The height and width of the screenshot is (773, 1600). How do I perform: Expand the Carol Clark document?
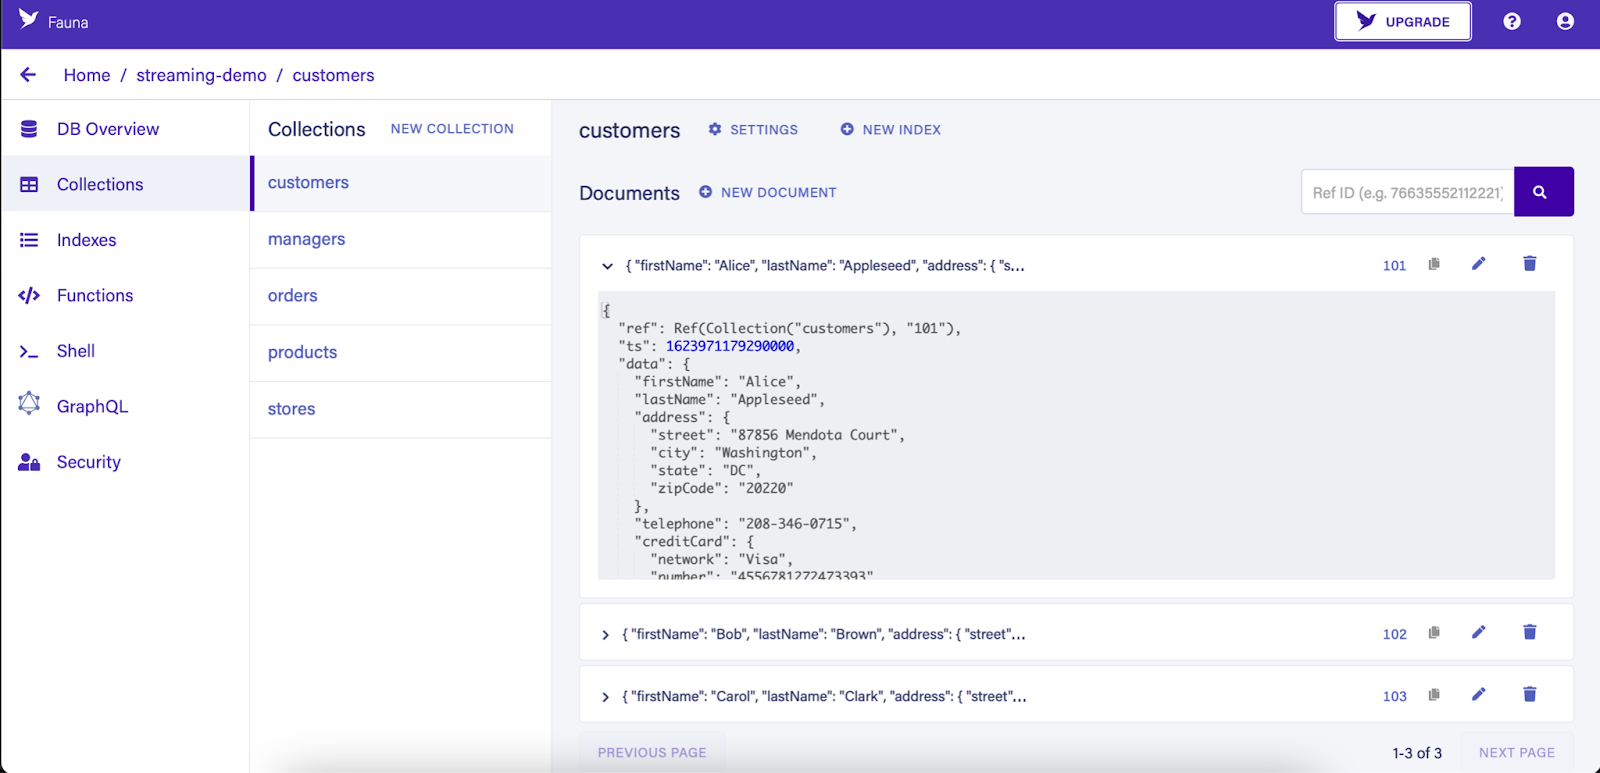[x=605, y=697]
